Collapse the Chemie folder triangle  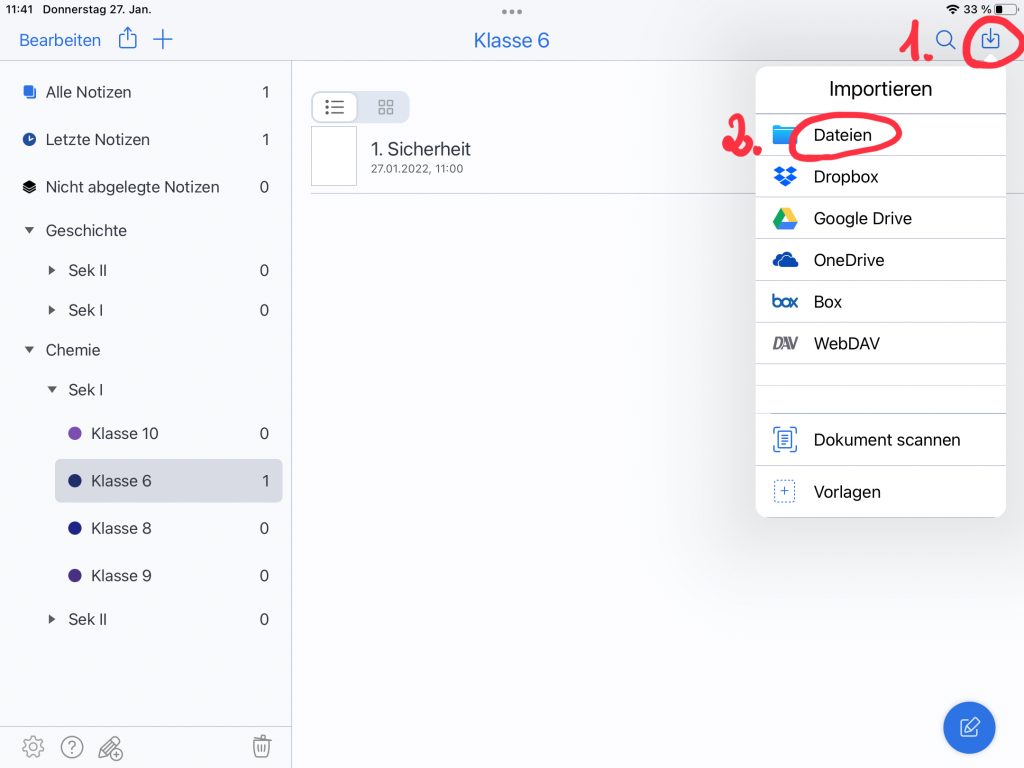click(x=29, y=351)
